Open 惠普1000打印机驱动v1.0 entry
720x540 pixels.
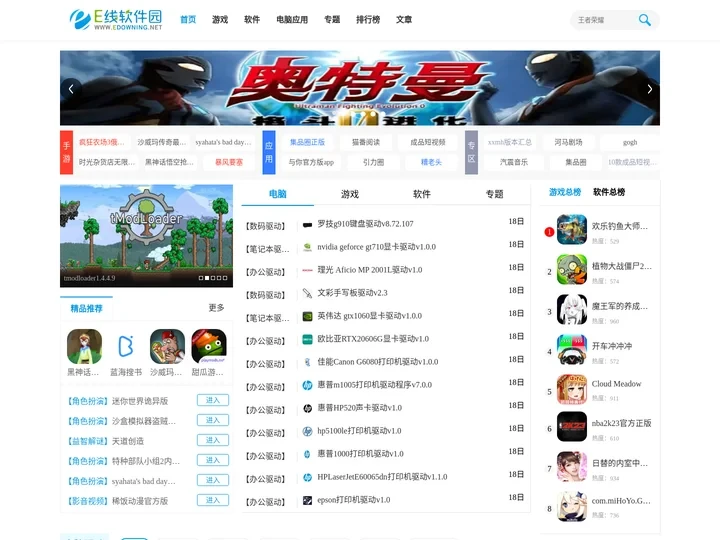[x=360, y=454]
